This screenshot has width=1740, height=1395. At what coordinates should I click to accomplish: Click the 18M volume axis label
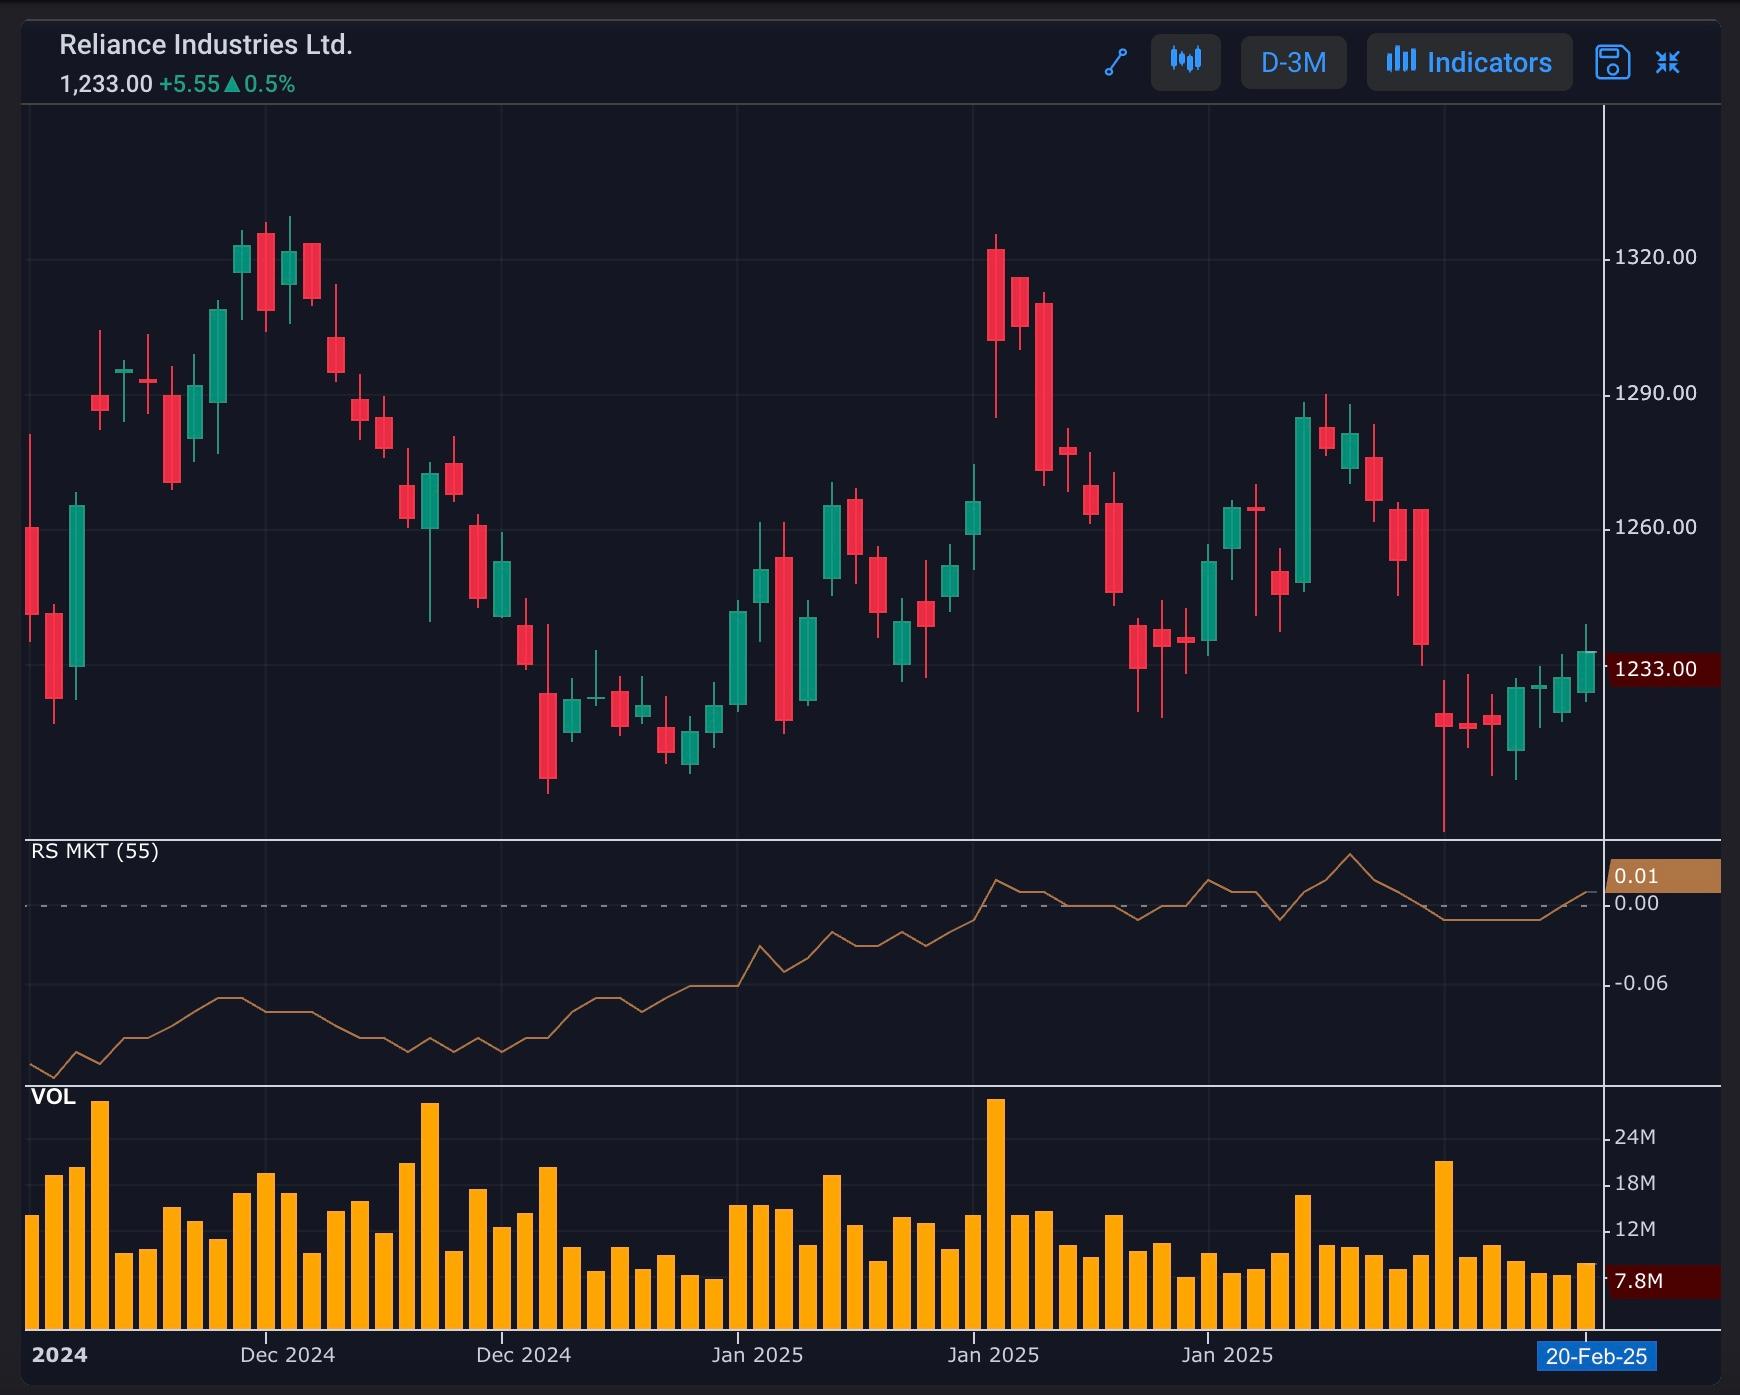pos(1635,1184)
